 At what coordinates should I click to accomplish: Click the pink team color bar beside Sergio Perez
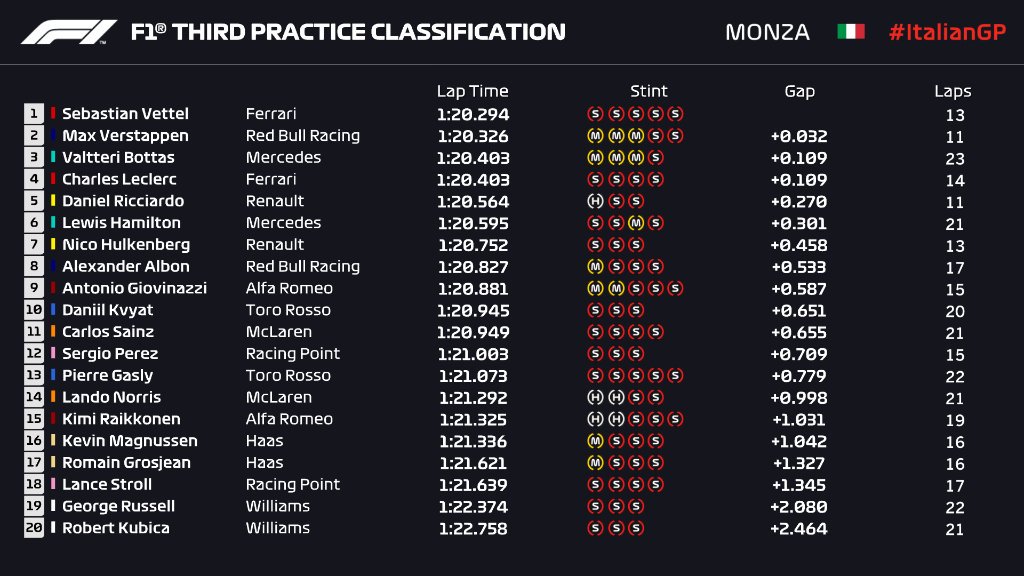click(54, 354)
